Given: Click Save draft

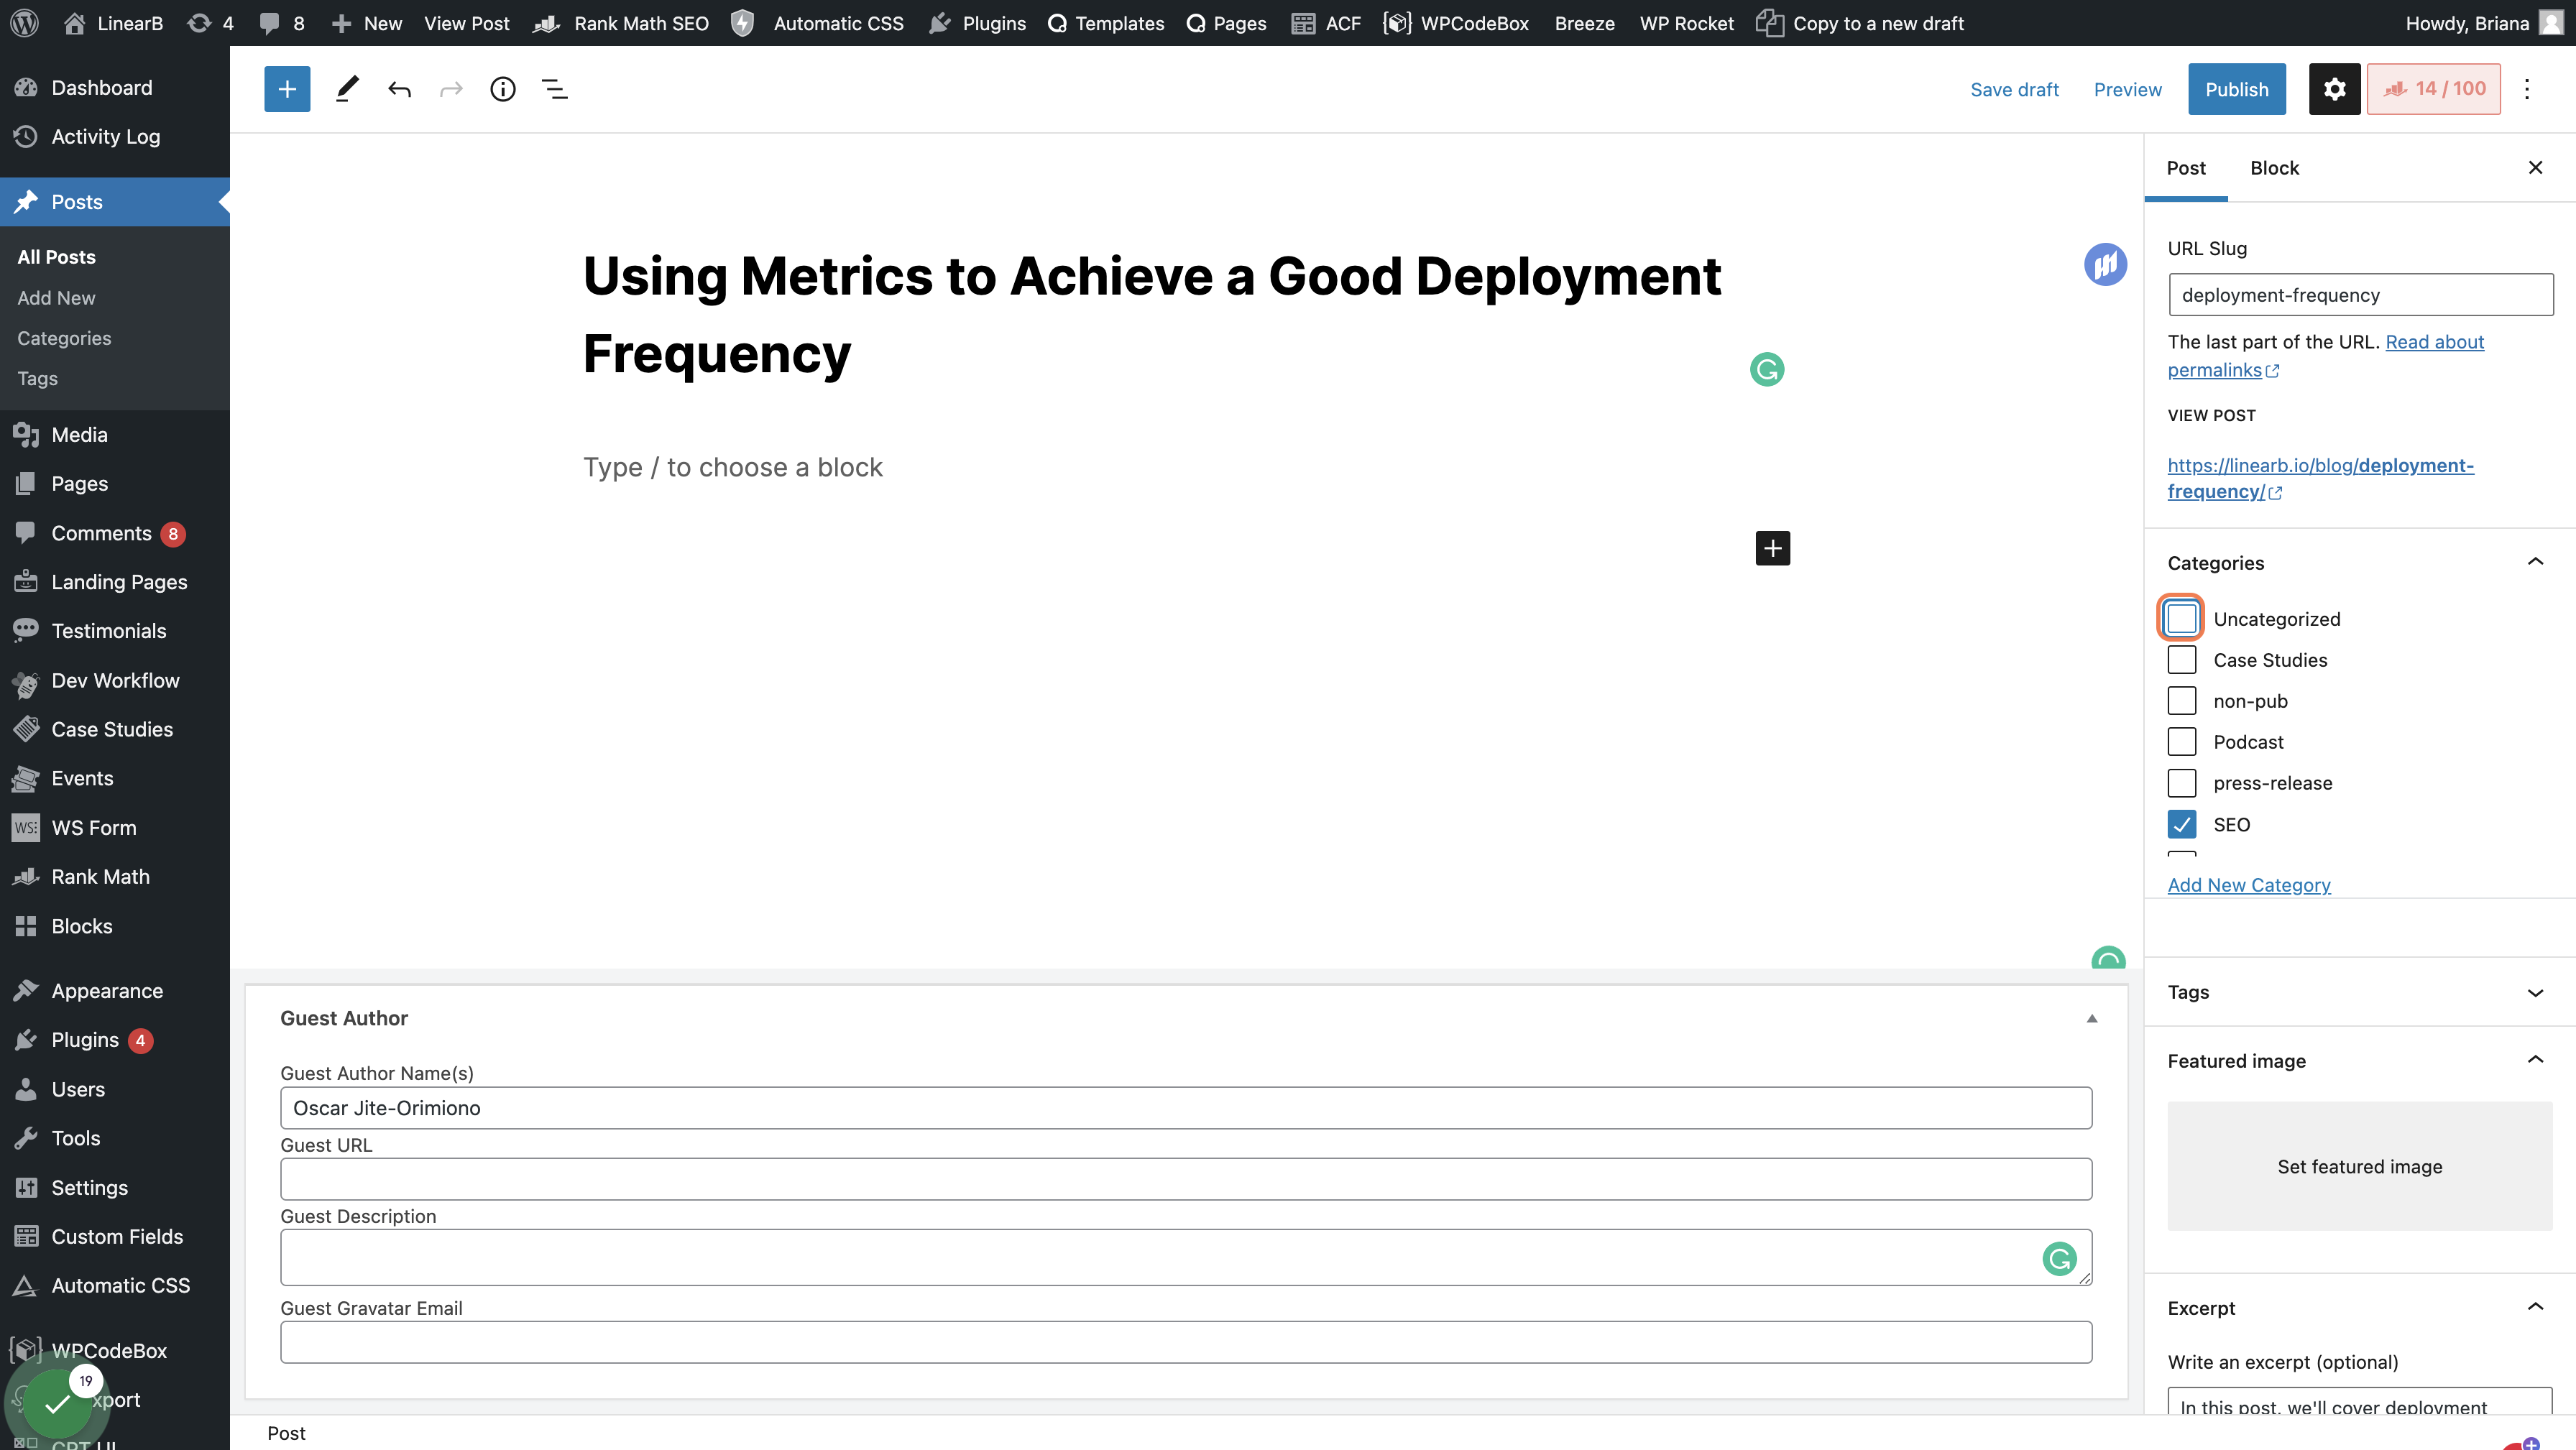Looking at the screenshot, I should click(x=2014, y=89).
